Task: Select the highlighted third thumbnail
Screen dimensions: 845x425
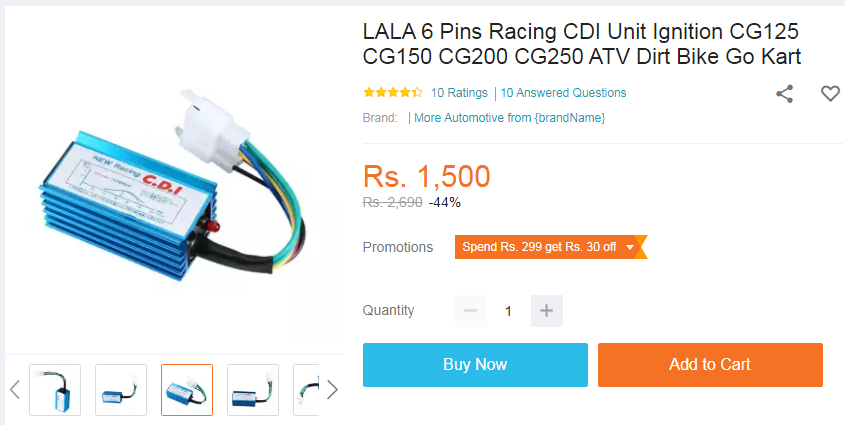Action: (187, 390)
